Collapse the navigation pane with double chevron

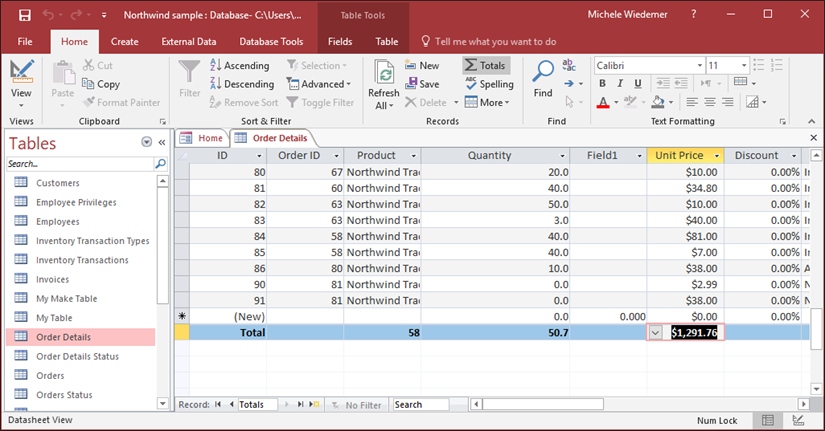[162, 142]
